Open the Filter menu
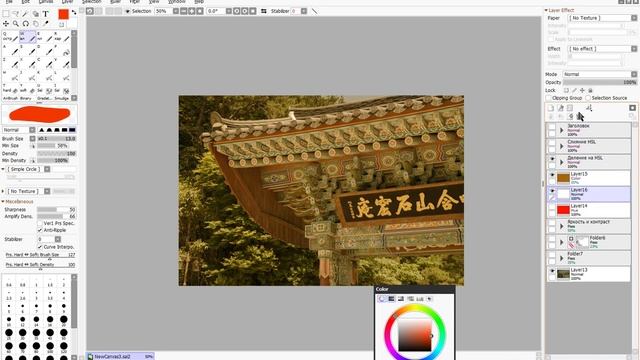The height and width of the screenshot is (360, 640). click(134, 2)
